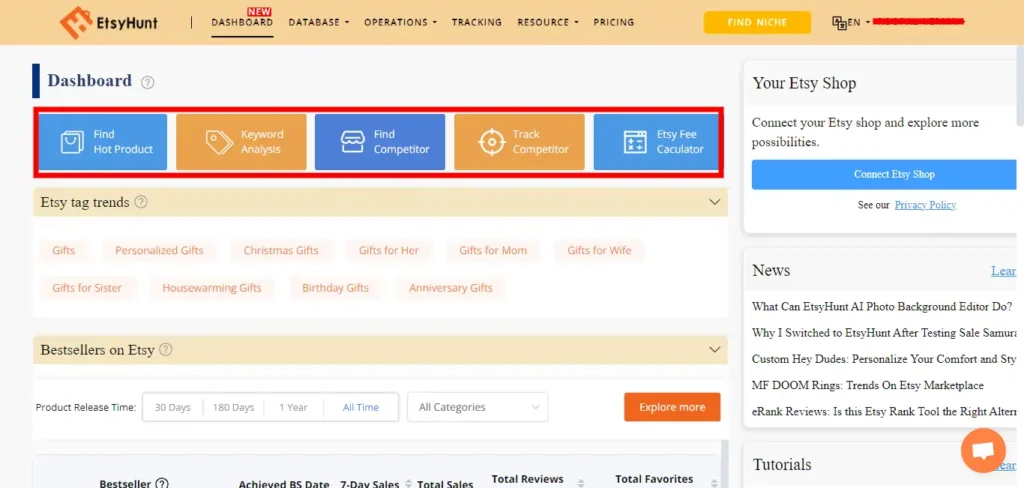Open the EN language dropdown
1024x488 pixels.
tap(859, 22)
